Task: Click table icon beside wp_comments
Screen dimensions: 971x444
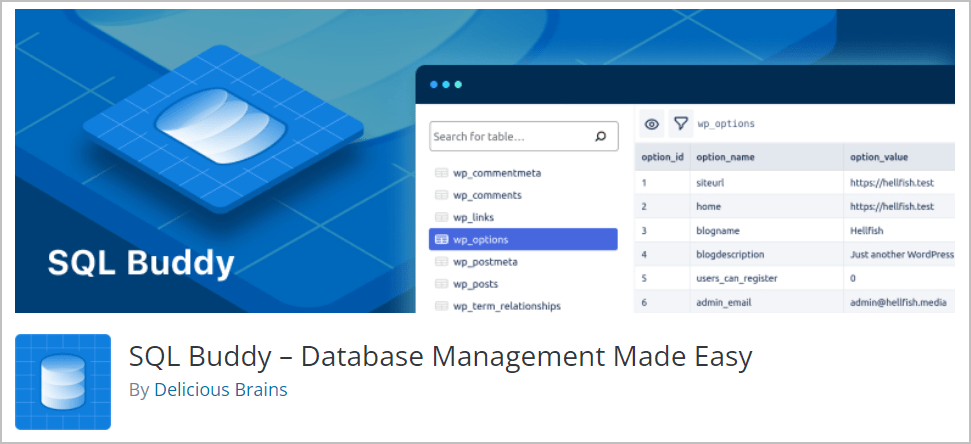Action: 441,195
